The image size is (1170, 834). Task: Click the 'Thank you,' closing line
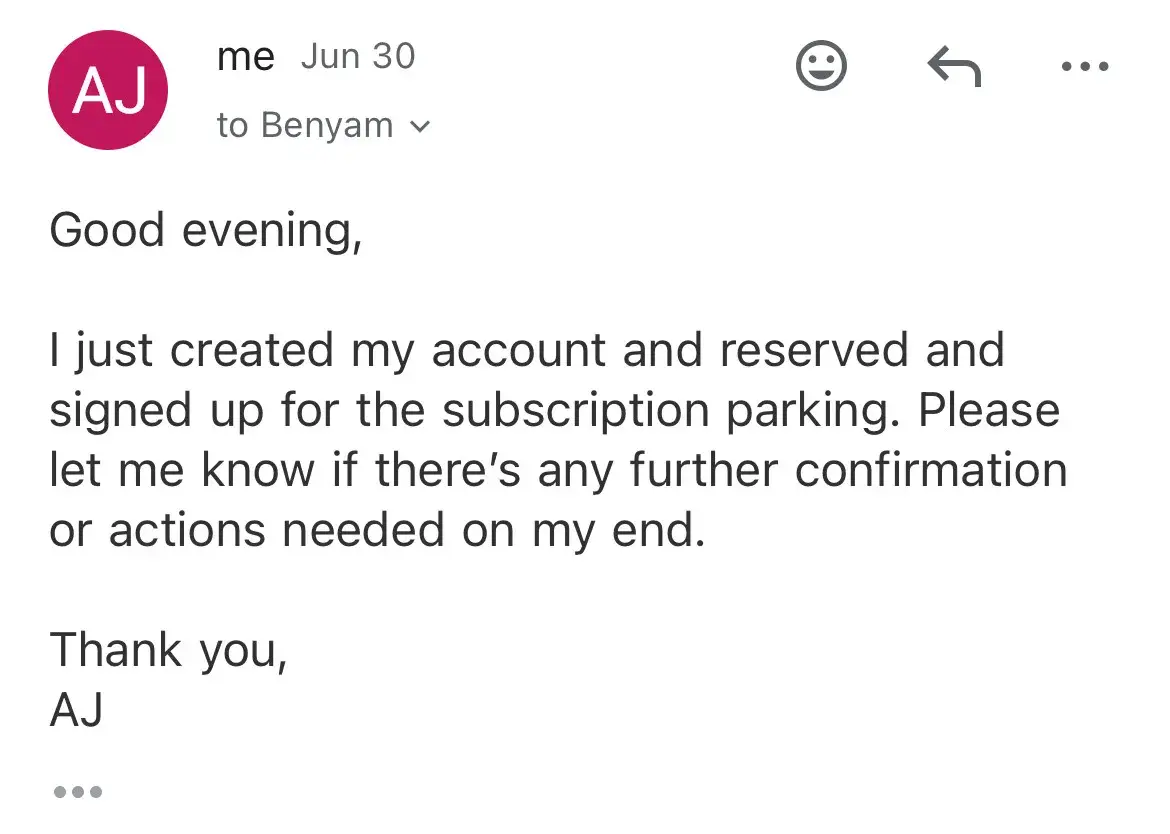[169, 650]
